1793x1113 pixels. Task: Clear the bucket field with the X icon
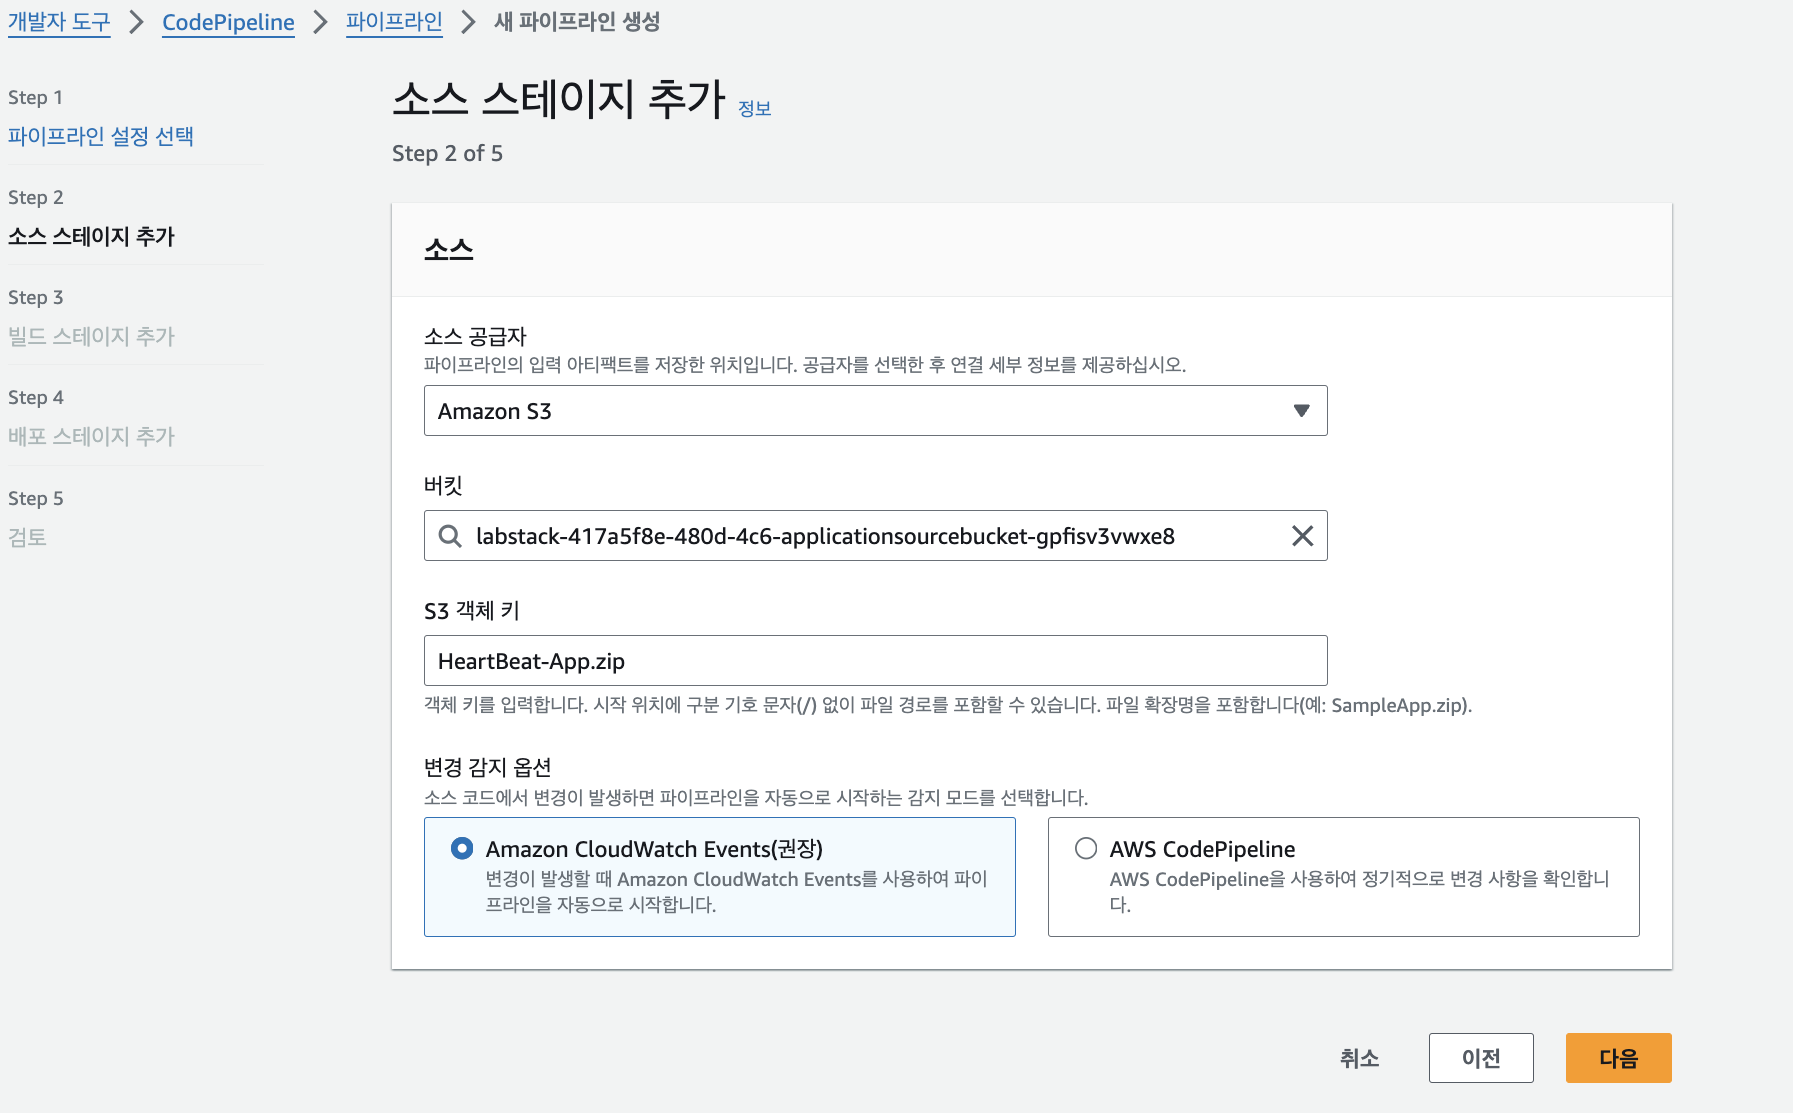[x=1302, y=536]
